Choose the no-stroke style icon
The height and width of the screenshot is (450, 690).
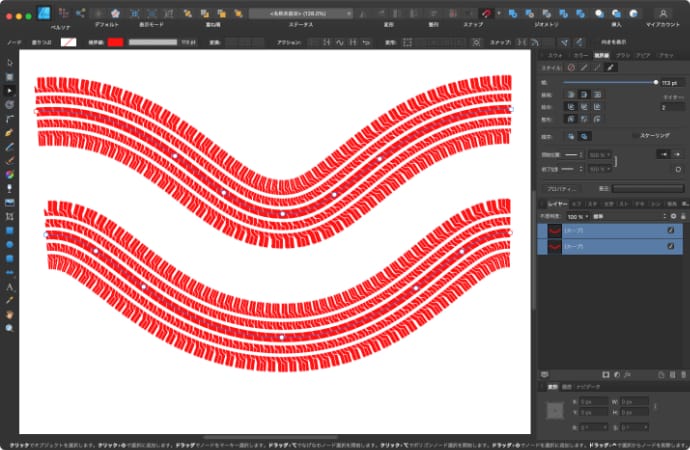tap(571, 67)
